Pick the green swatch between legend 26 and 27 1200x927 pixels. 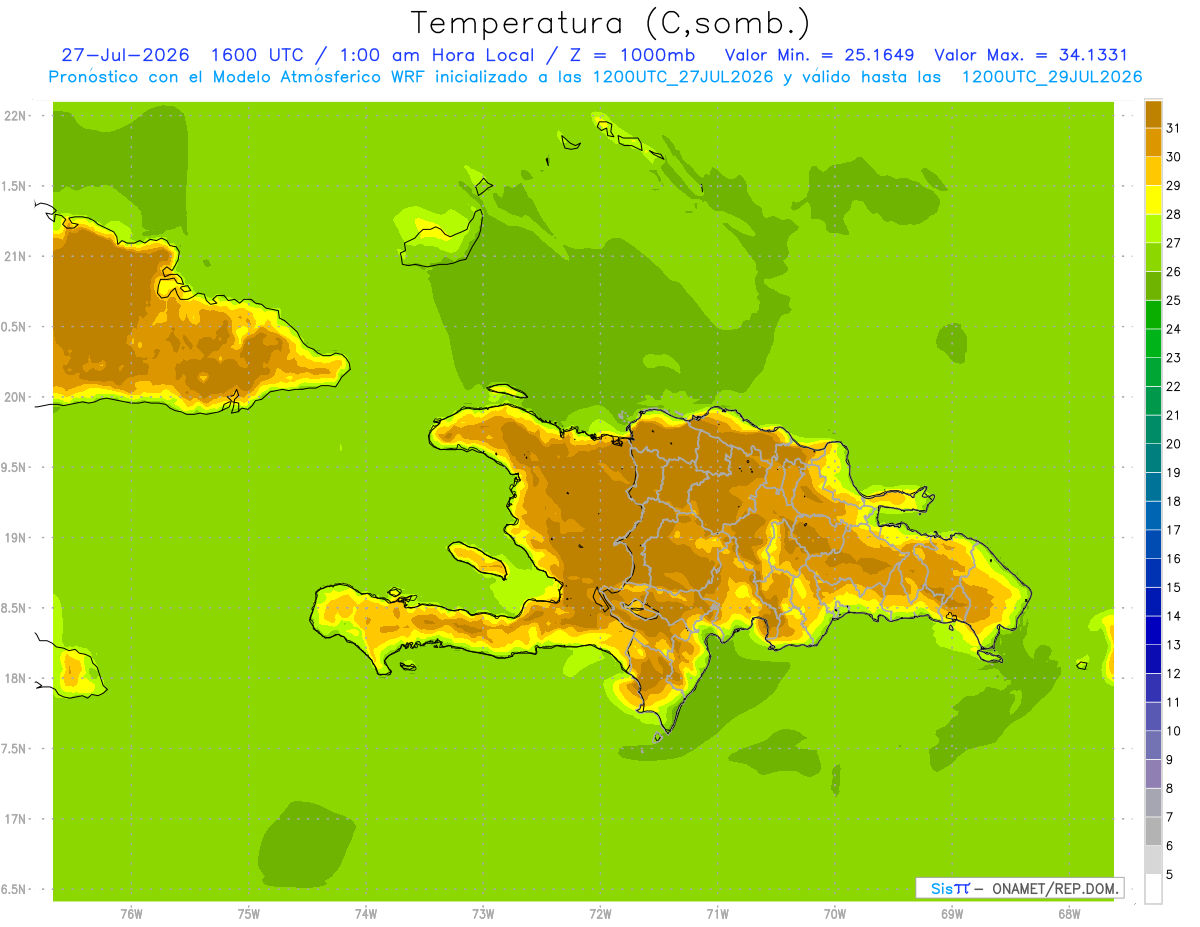pyautogui.click(x=1153, y=258)
